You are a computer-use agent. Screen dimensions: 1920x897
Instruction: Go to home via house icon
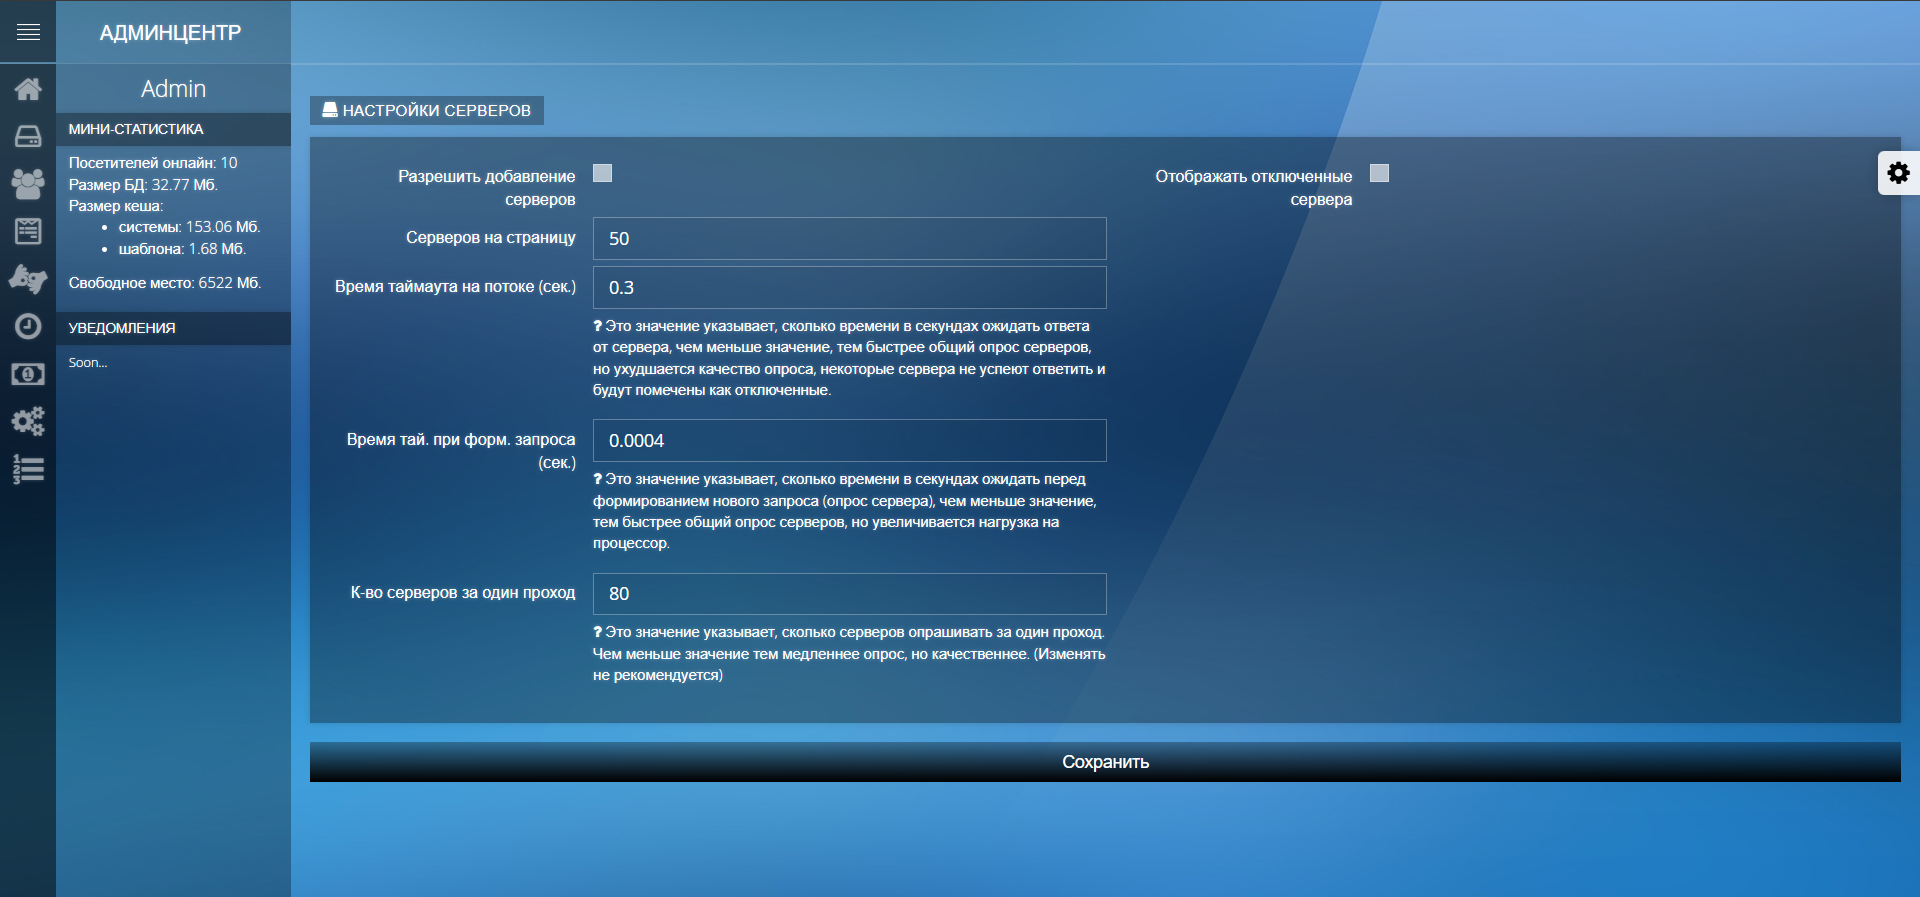pyautogui.click(x=28, y=89)
